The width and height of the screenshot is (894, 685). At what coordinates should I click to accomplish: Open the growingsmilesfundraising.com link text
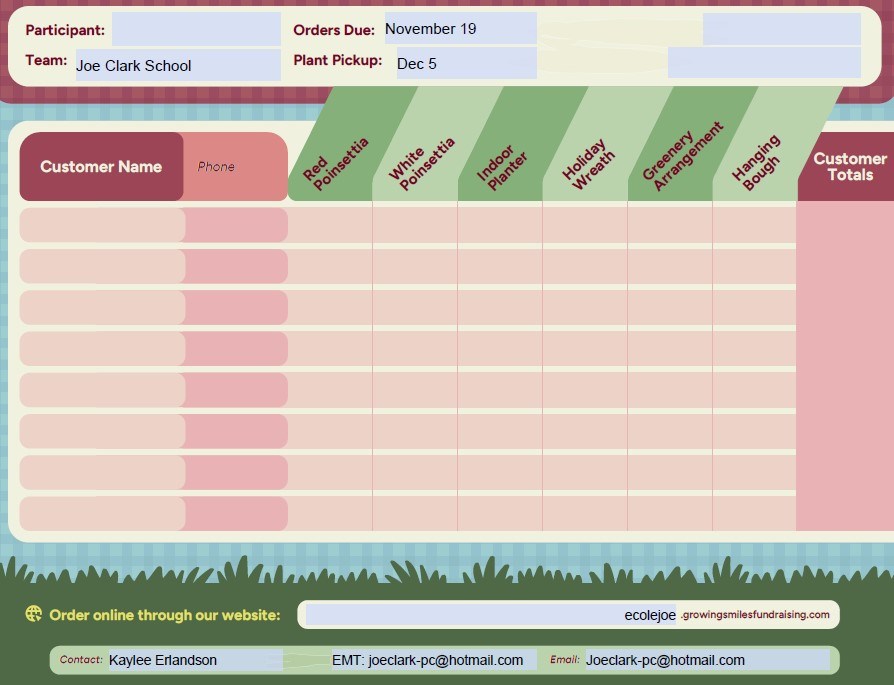tap(755, 615)
